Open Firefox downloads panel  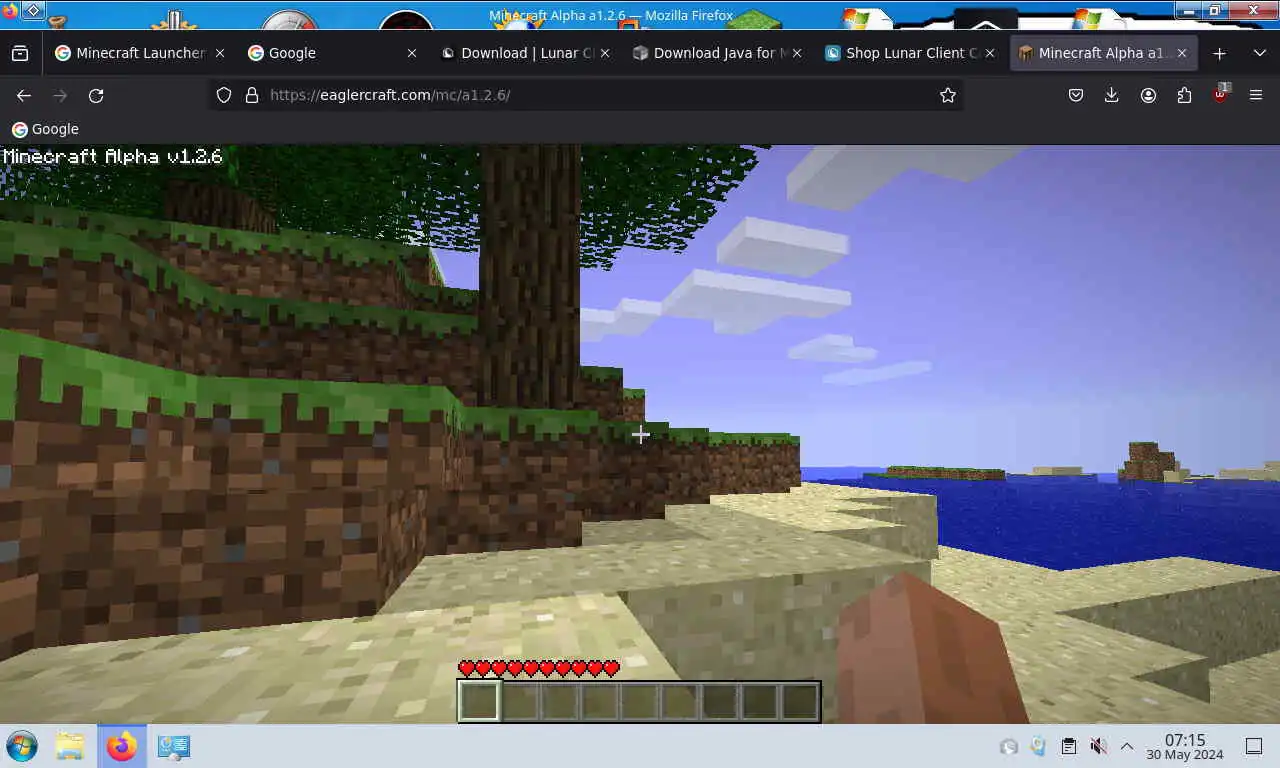(1112, 95)
